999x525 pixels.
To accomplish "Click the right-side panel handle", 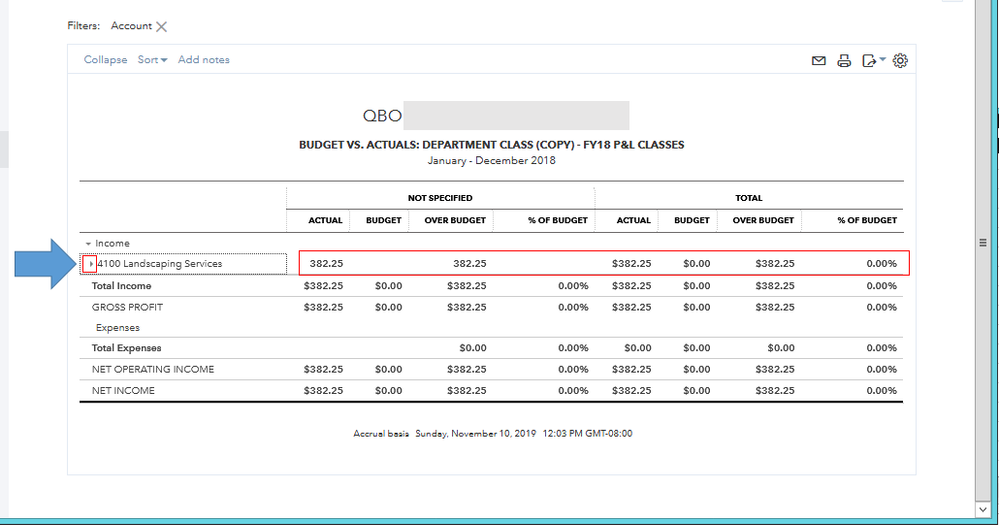I will [983, 243].
